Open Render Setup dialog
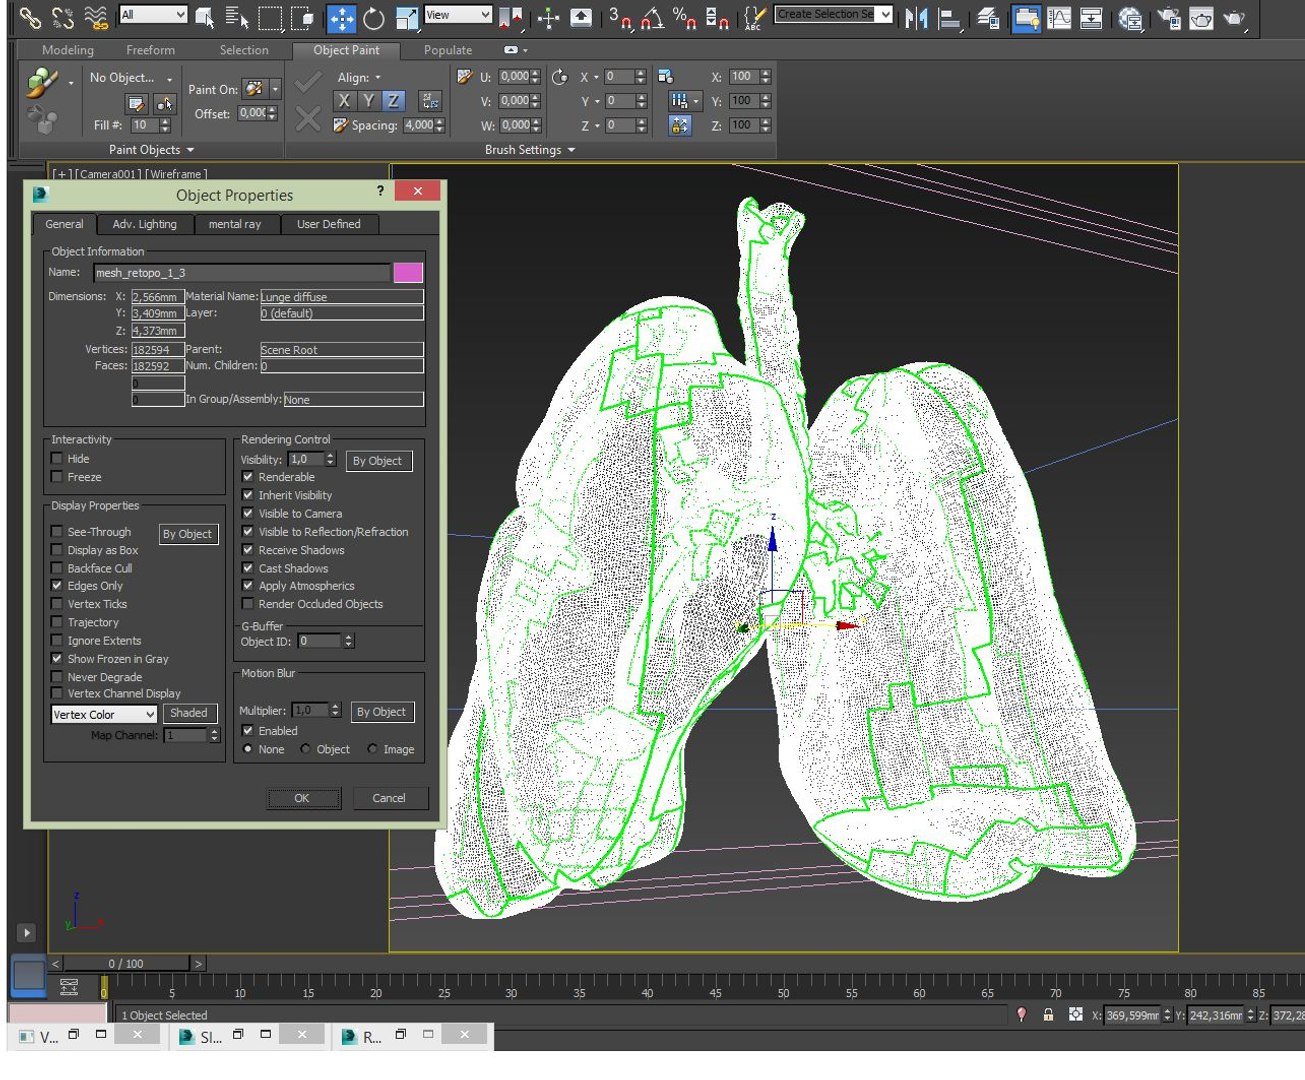Image resolution: width=1305 pixels, height=1080 pixels. point(1168,17)
